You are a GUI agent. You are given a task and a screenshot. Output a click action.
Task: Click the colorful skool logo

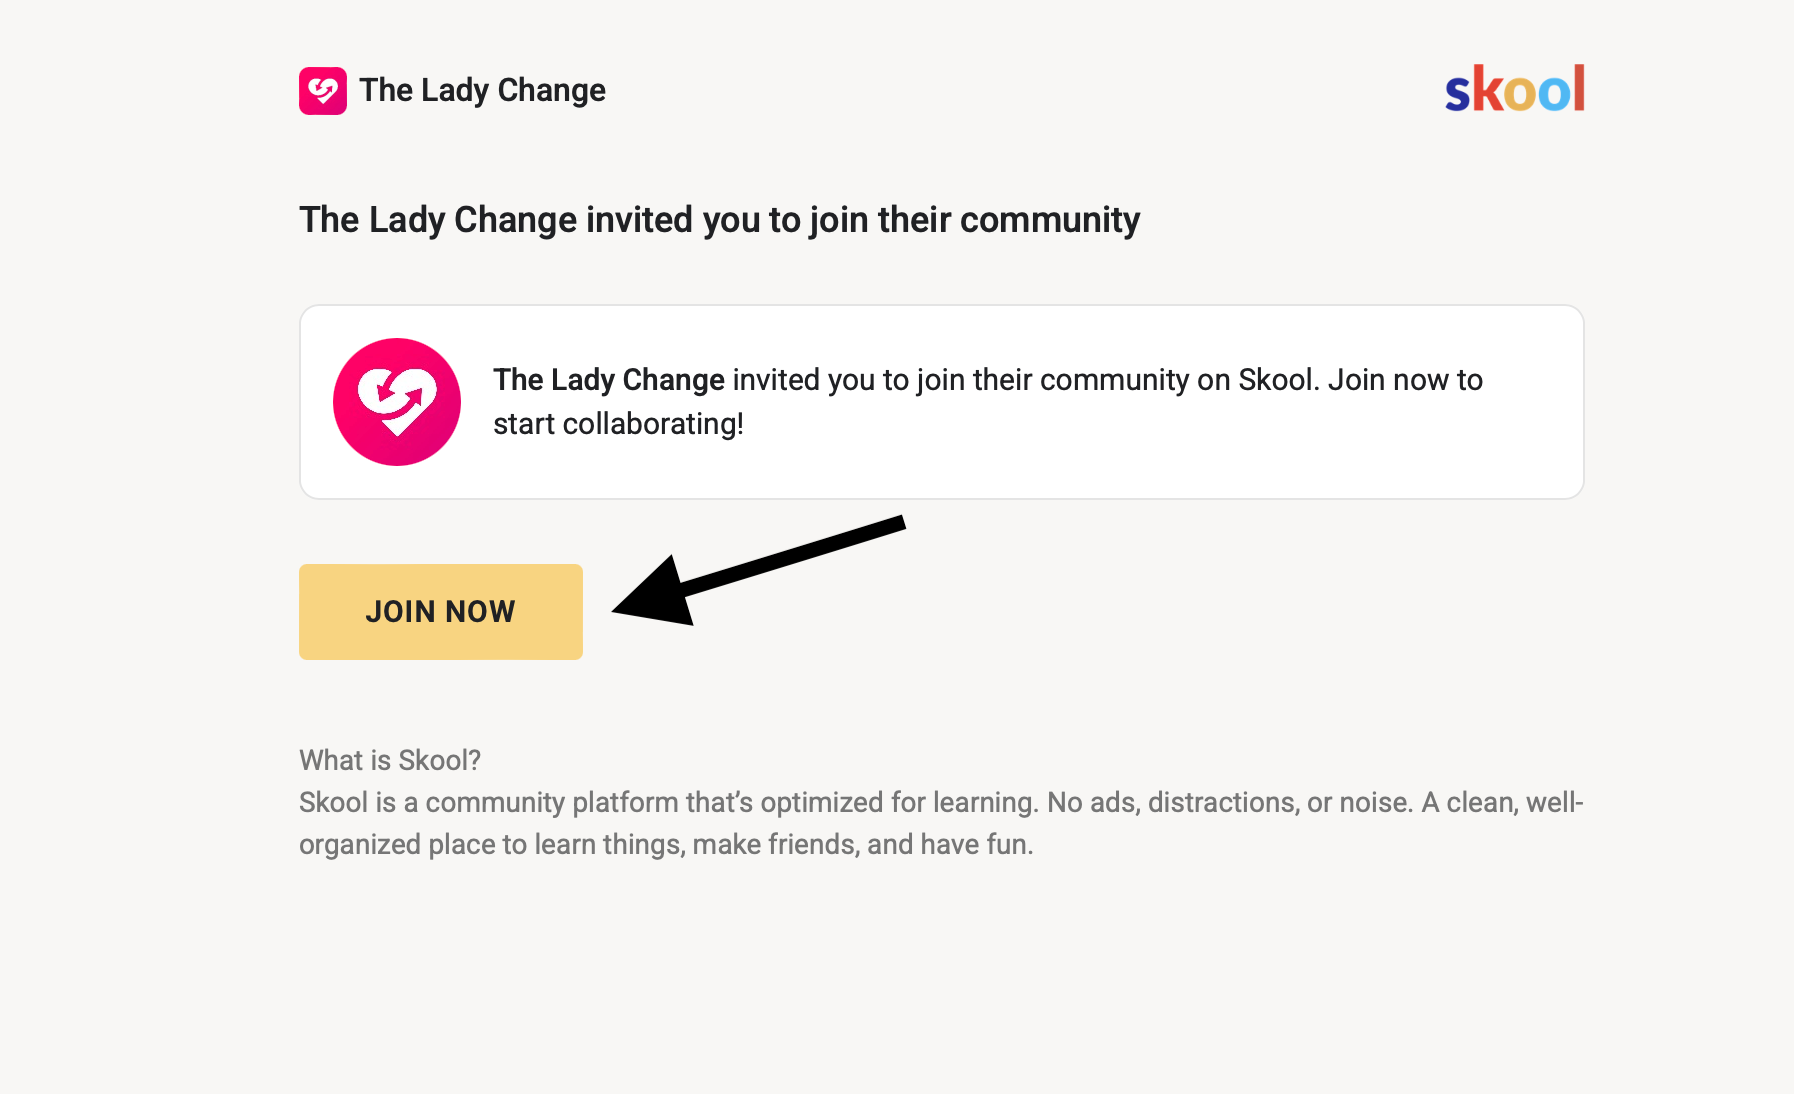coord(1514,90)
